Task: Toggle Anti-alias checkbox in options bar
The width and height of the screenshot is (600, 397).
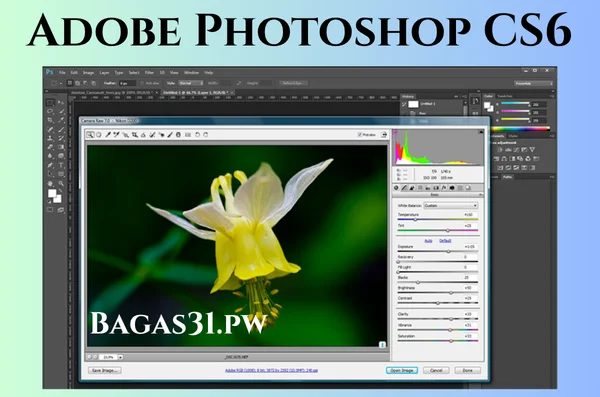Action: click(x=142, y=83)
